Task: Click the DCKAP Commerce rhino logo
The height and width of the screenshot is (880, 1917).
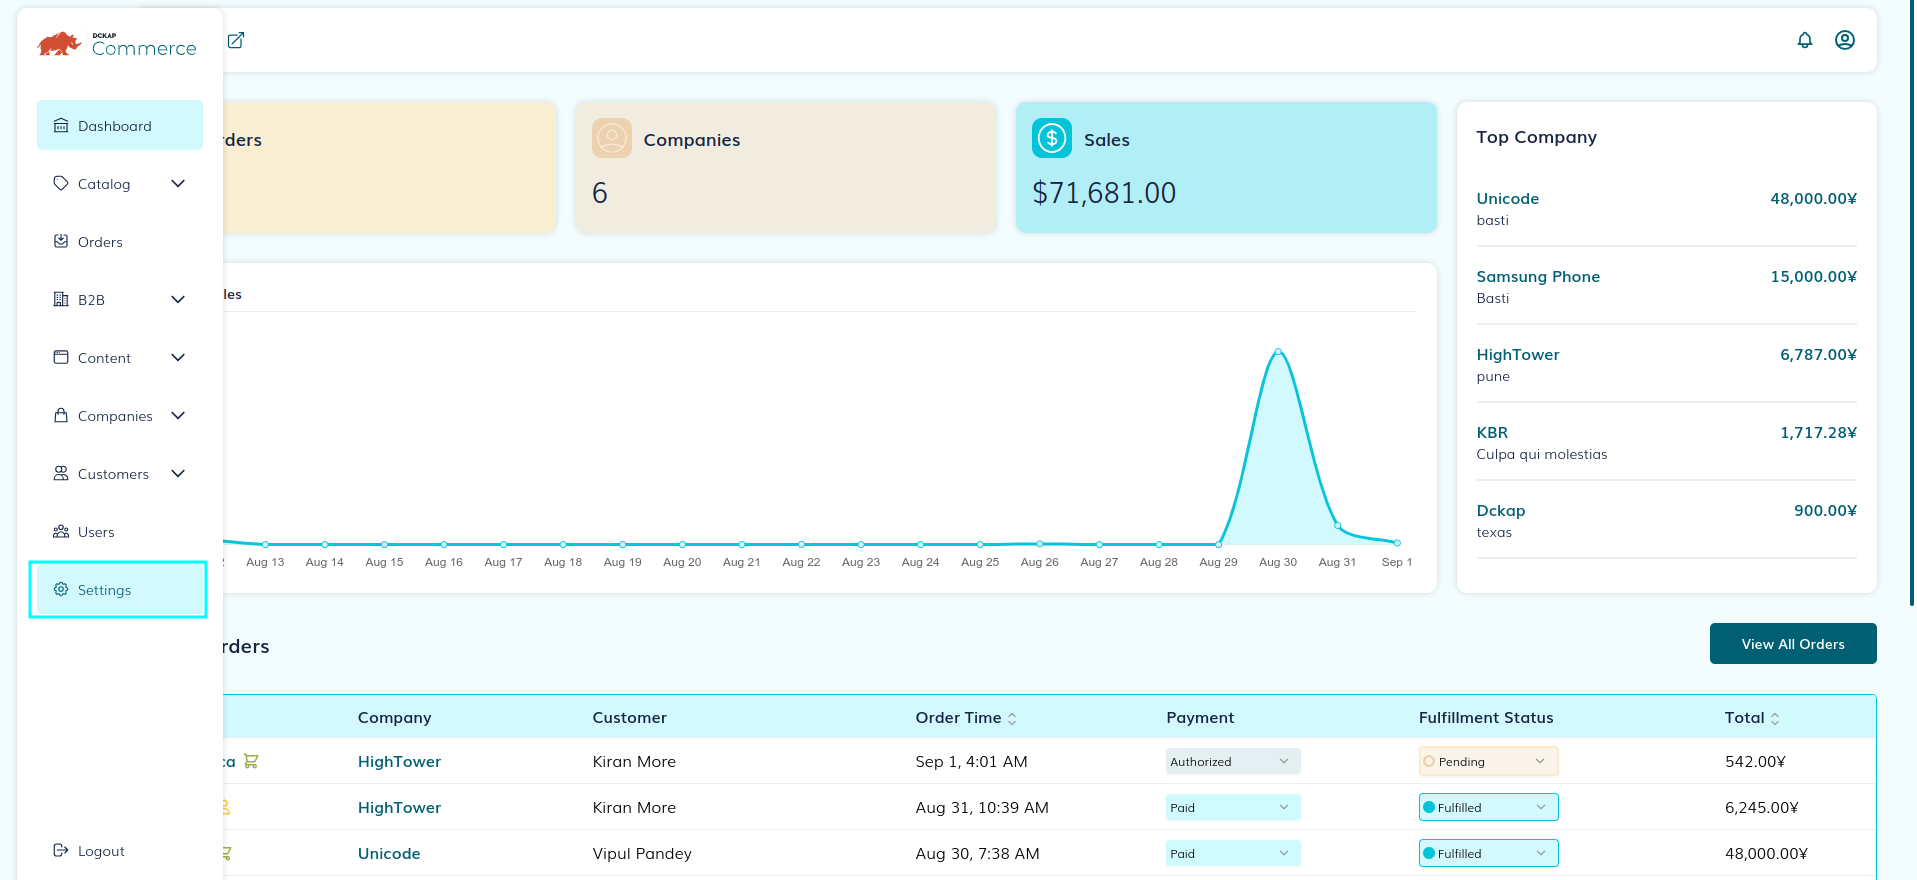Action: 59,44
